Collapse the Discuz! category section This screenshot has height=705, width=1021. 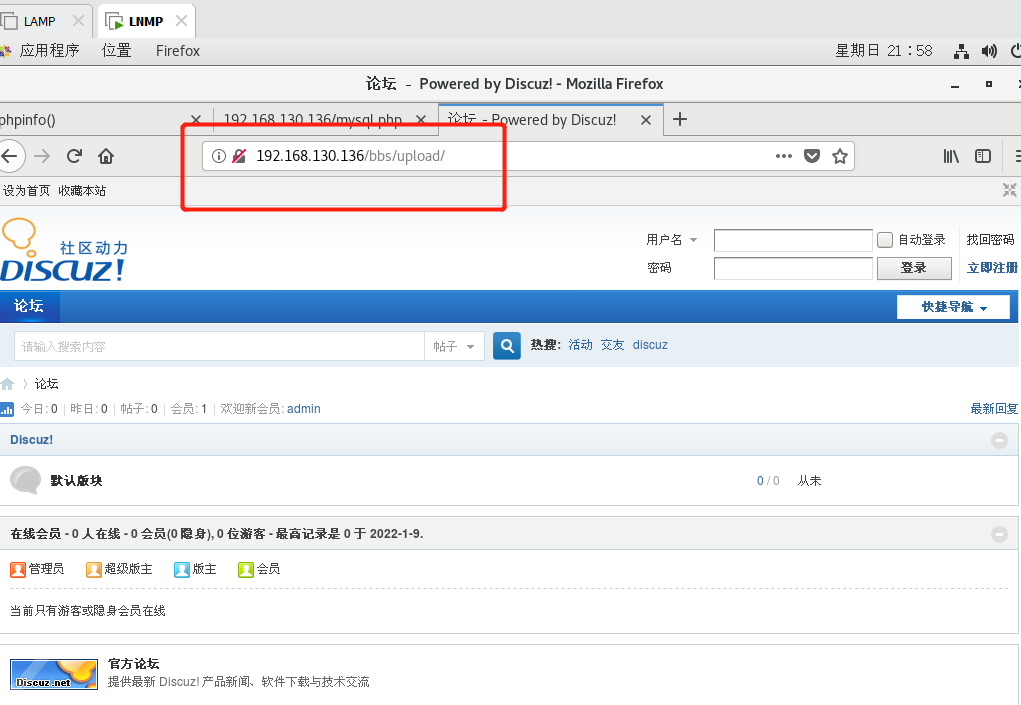(1000, 441)
